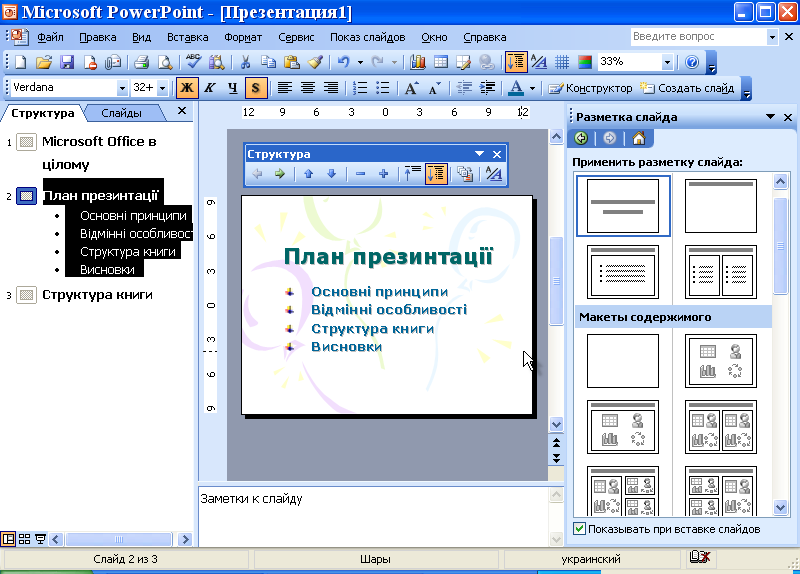This screenshot has width=800, height=574.
Task: Open the font size 32+ dropdown
Action: click(162, 88)
